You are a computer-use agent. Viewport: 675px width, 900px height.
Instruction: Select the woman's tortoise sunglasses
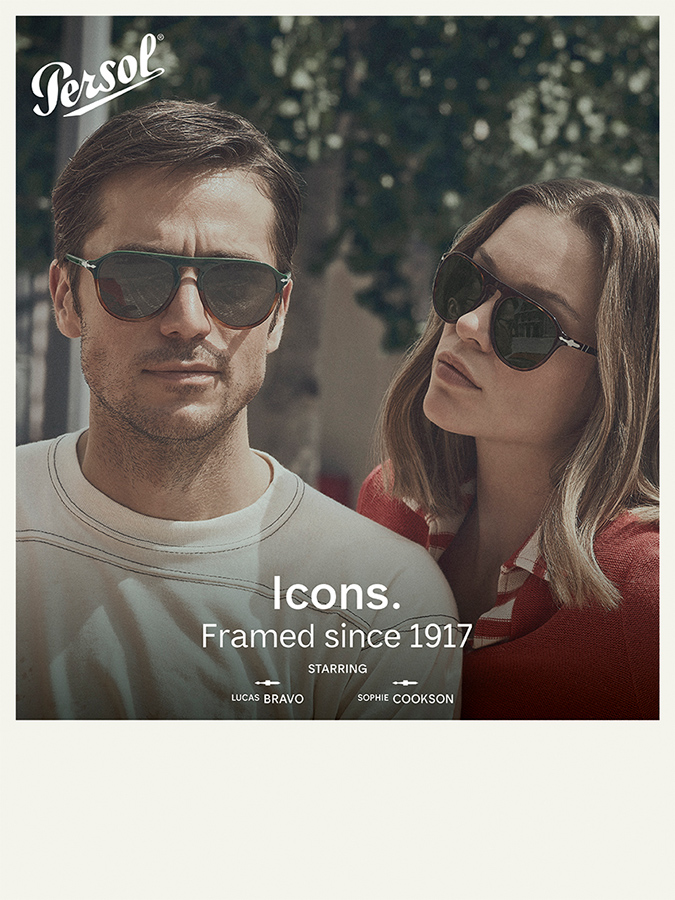click(x=513, y=315)
